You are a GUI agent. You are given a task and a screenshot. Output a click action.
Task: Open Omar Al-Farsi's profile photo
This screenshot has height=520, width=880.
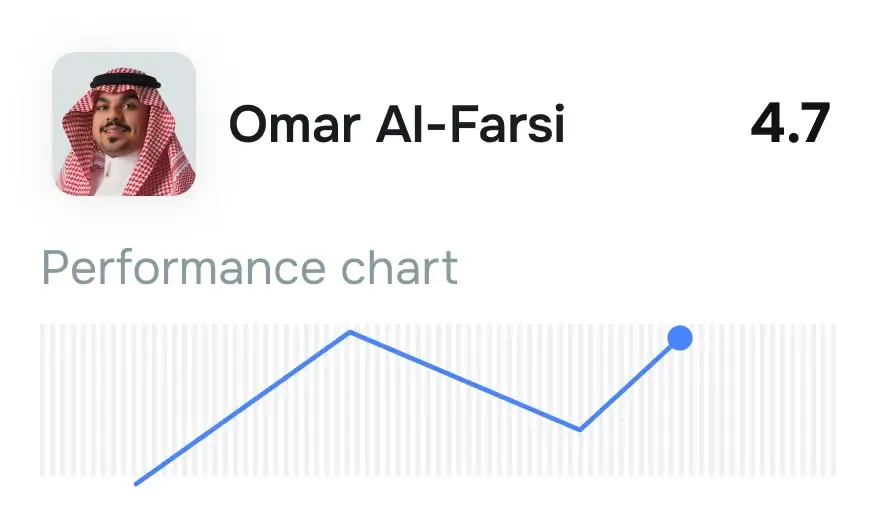coord(123,124)
